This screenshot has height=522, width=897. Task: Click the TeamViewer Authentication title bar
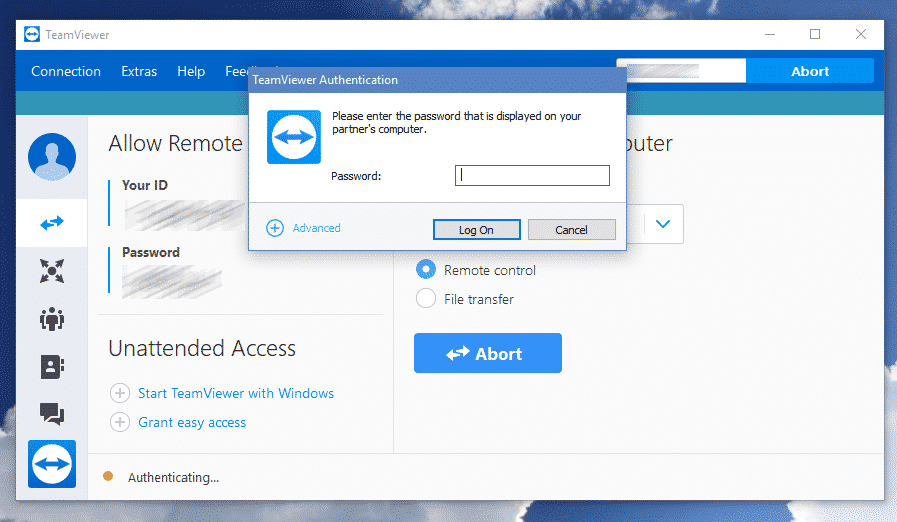tap(437, 80)
